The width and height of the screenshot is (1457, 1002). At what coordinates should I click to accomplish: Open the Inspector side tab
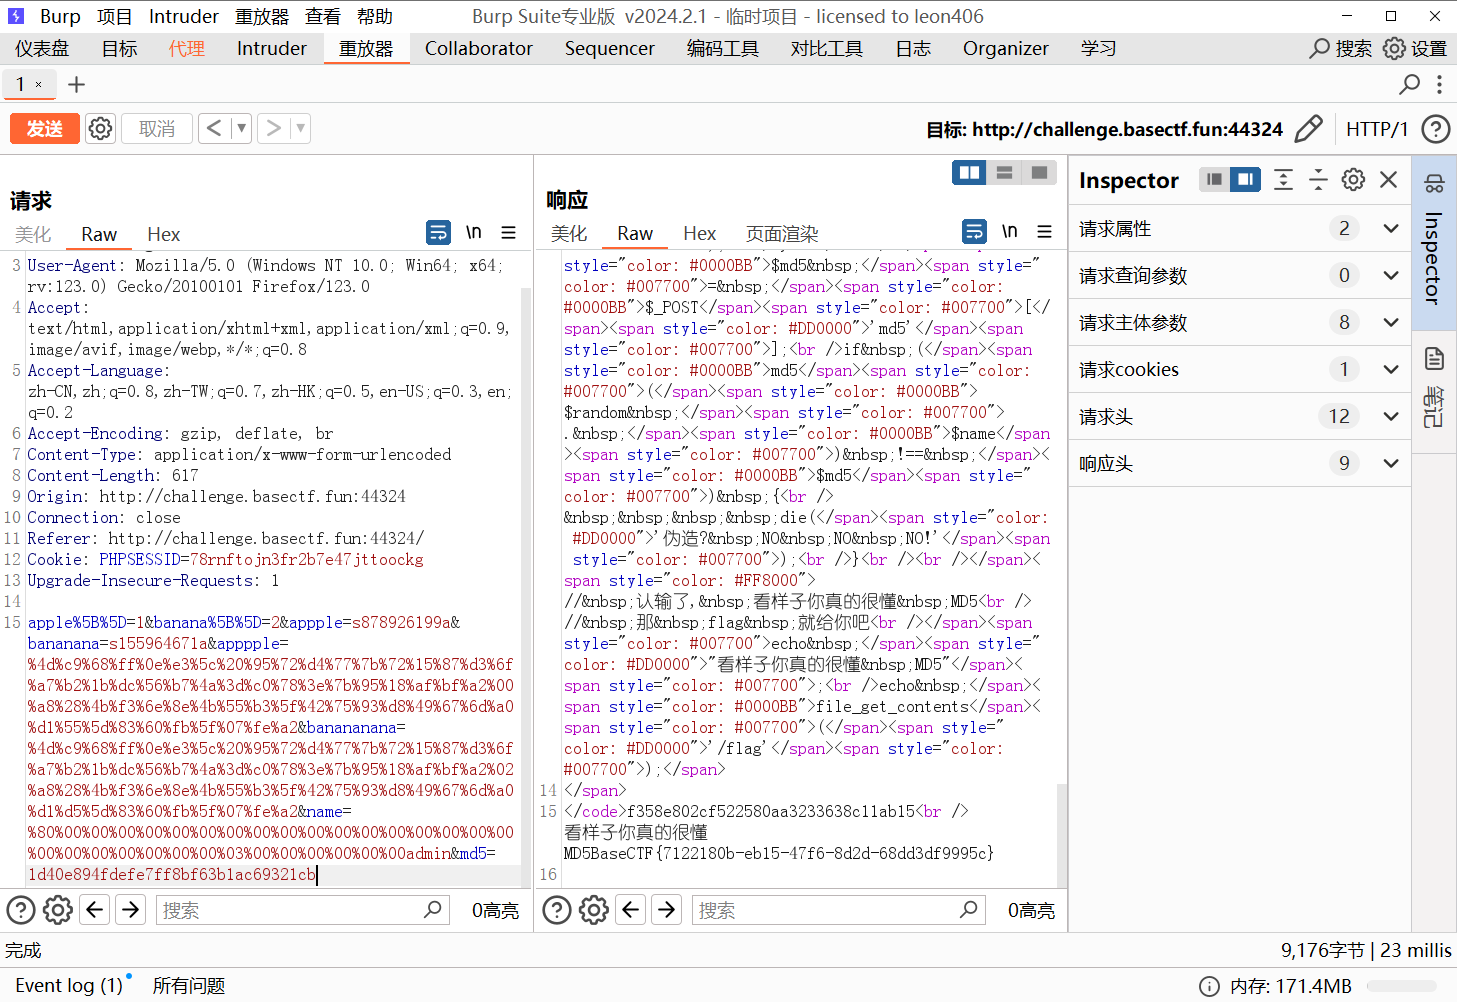[1434, 242]
